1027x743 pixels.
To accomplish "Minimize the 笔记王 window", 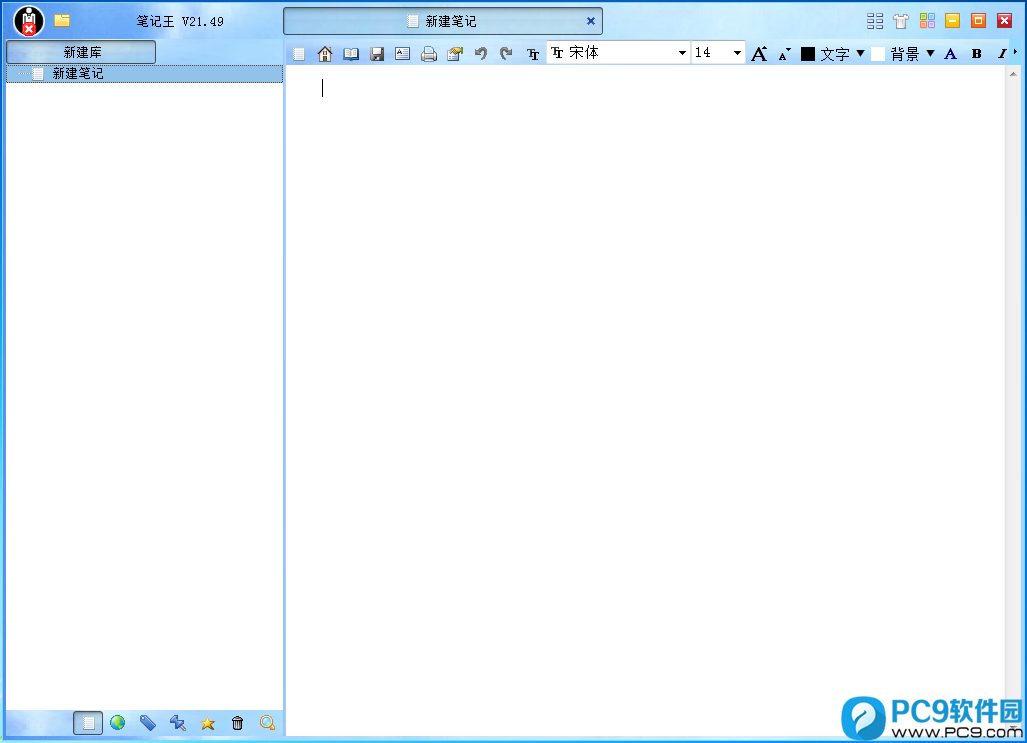I will coord(953,21).
